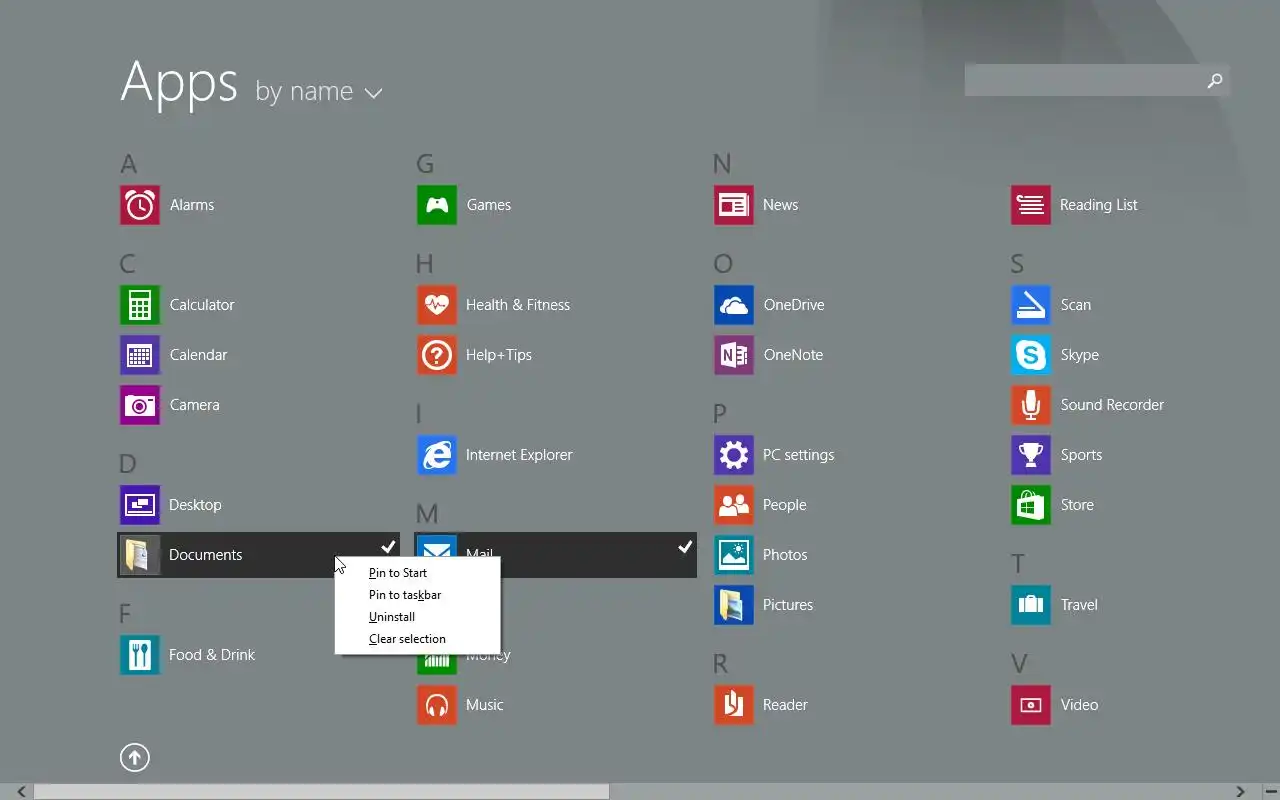1280x800 pixels.
Task: Open the Travel suitcase icon
Action: [x=1031, y=605]
